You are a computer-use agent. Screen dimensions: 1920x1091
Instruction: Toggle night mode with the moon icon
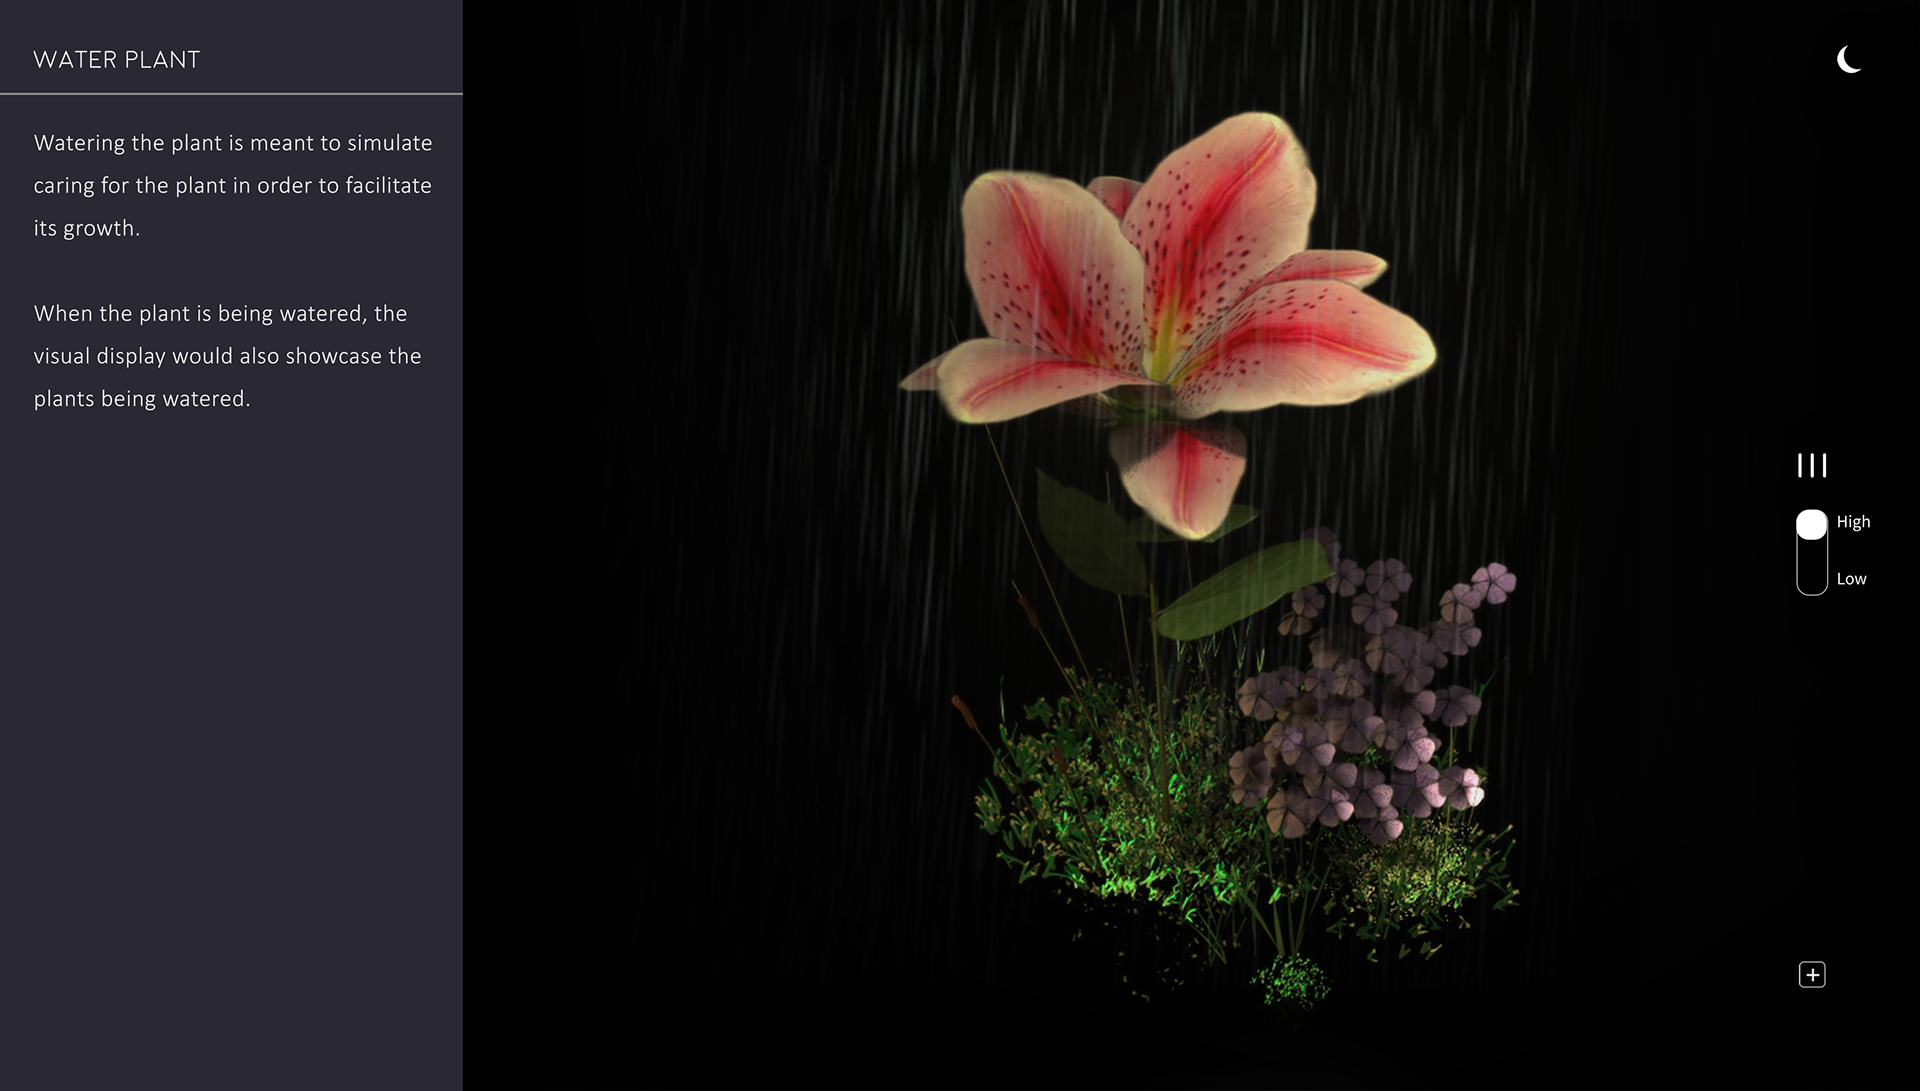(x=1849, y=60)
